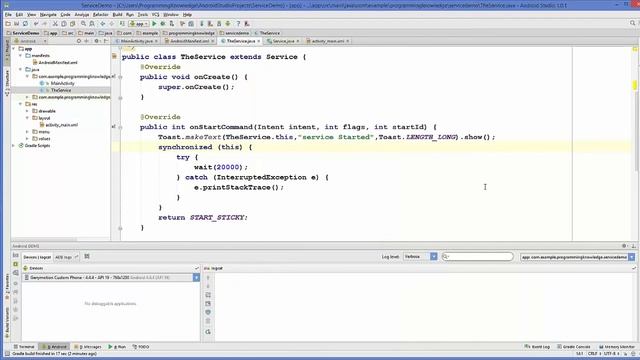Viewport: 640px width, 360px height.
Task: Open the Terminal tool window
Action: click(24, 347)
